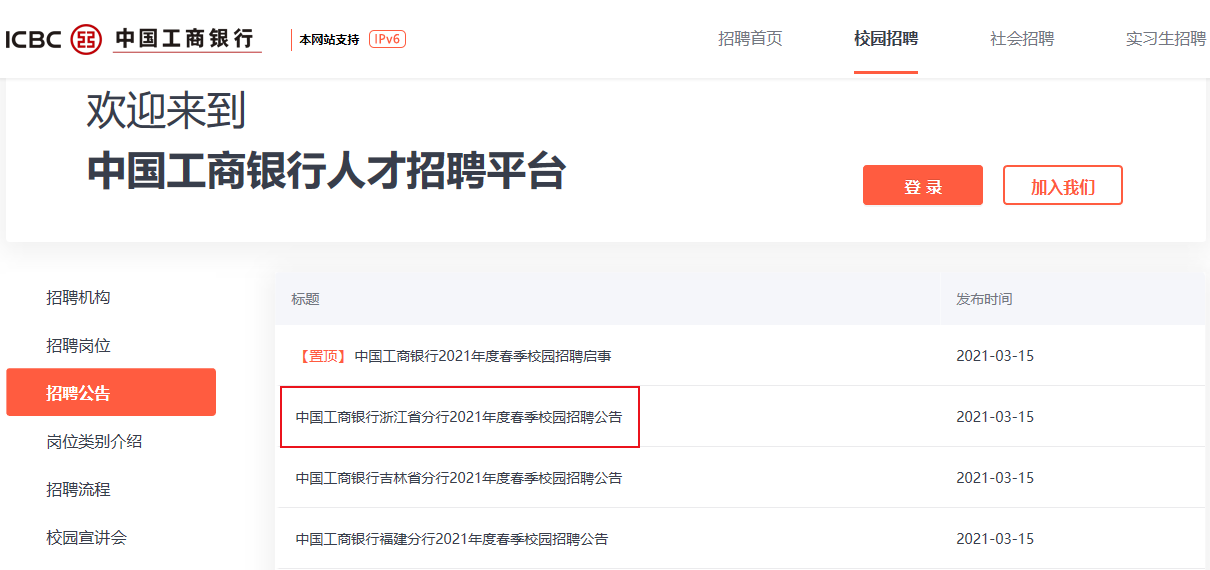Open 校园宣讲会 sidebar item
Screen dimensions: 1210x570
coord(86,537)
